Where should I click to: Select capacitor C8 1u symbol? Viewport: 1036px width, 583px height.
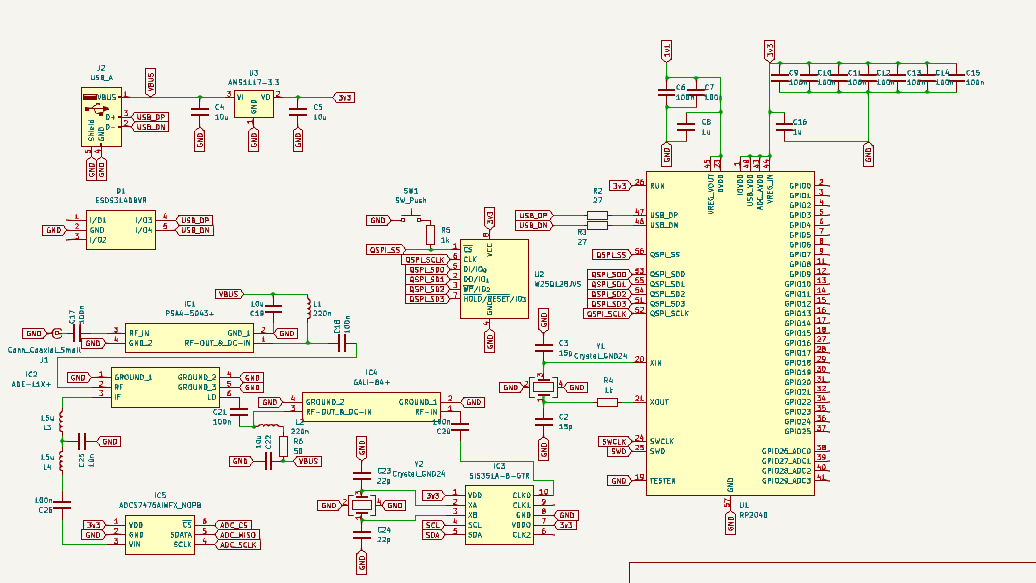pos(686,127)
